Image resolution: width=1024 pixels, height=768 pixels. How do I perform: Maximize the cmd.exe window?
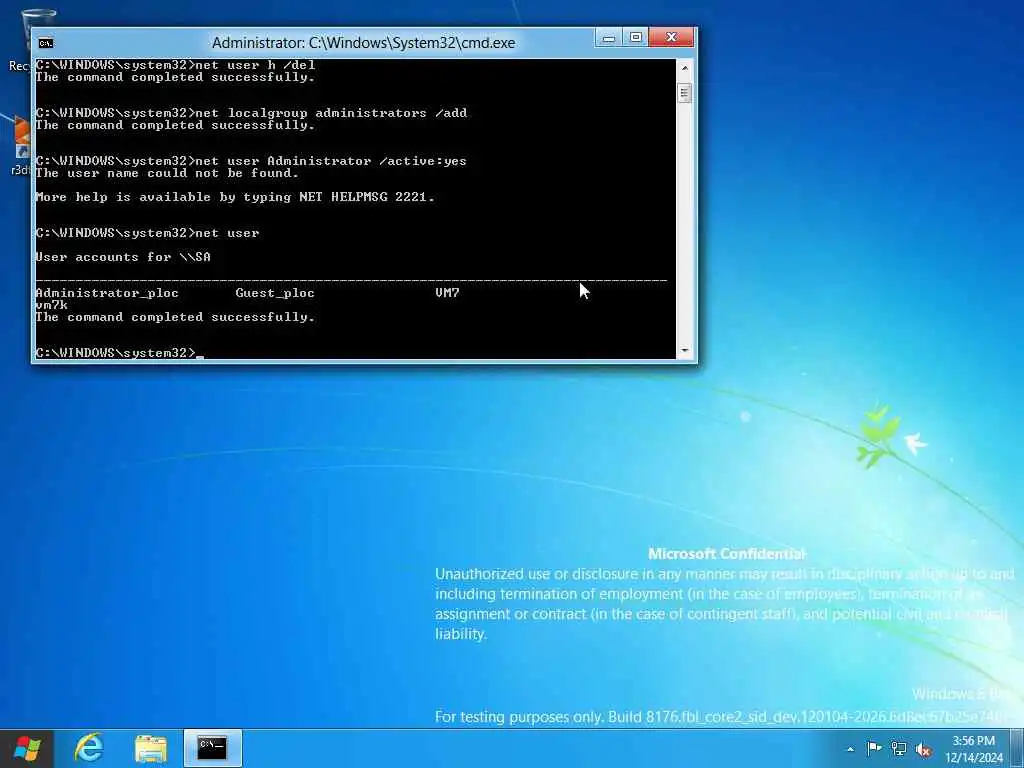(x=635, y=38)
